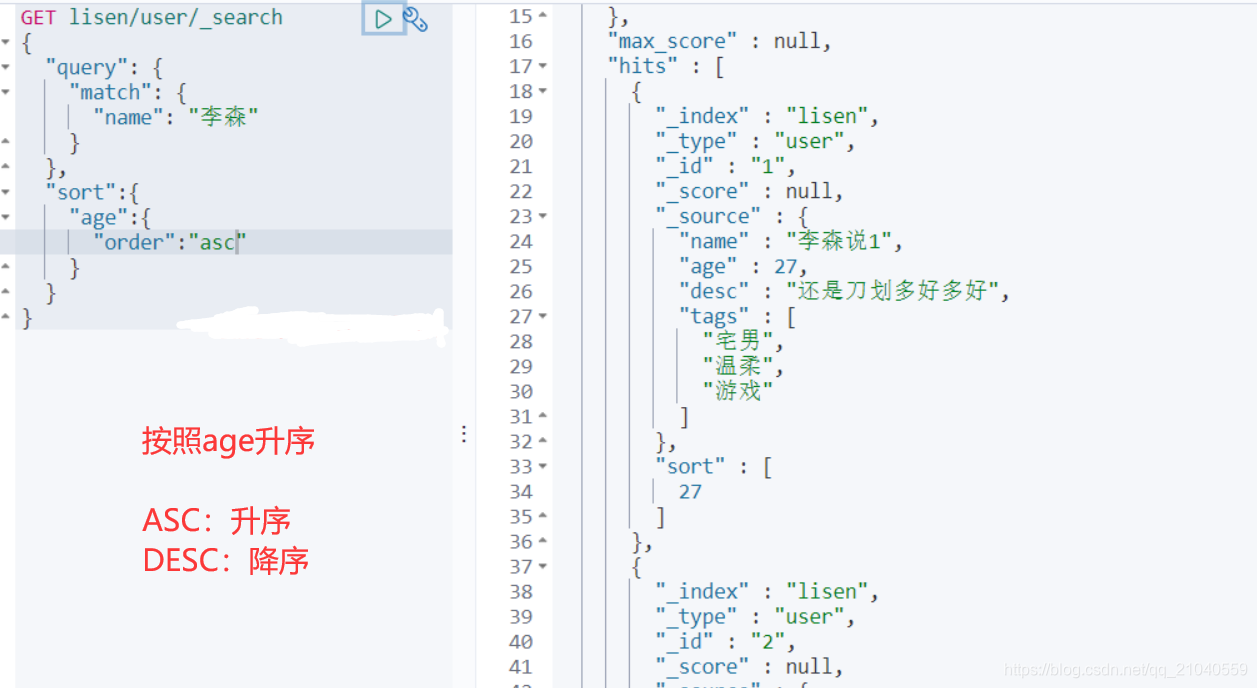Screen dimensions: 1257x688
Task: Click "_score" : null on line 22
Action: (749, 191)
